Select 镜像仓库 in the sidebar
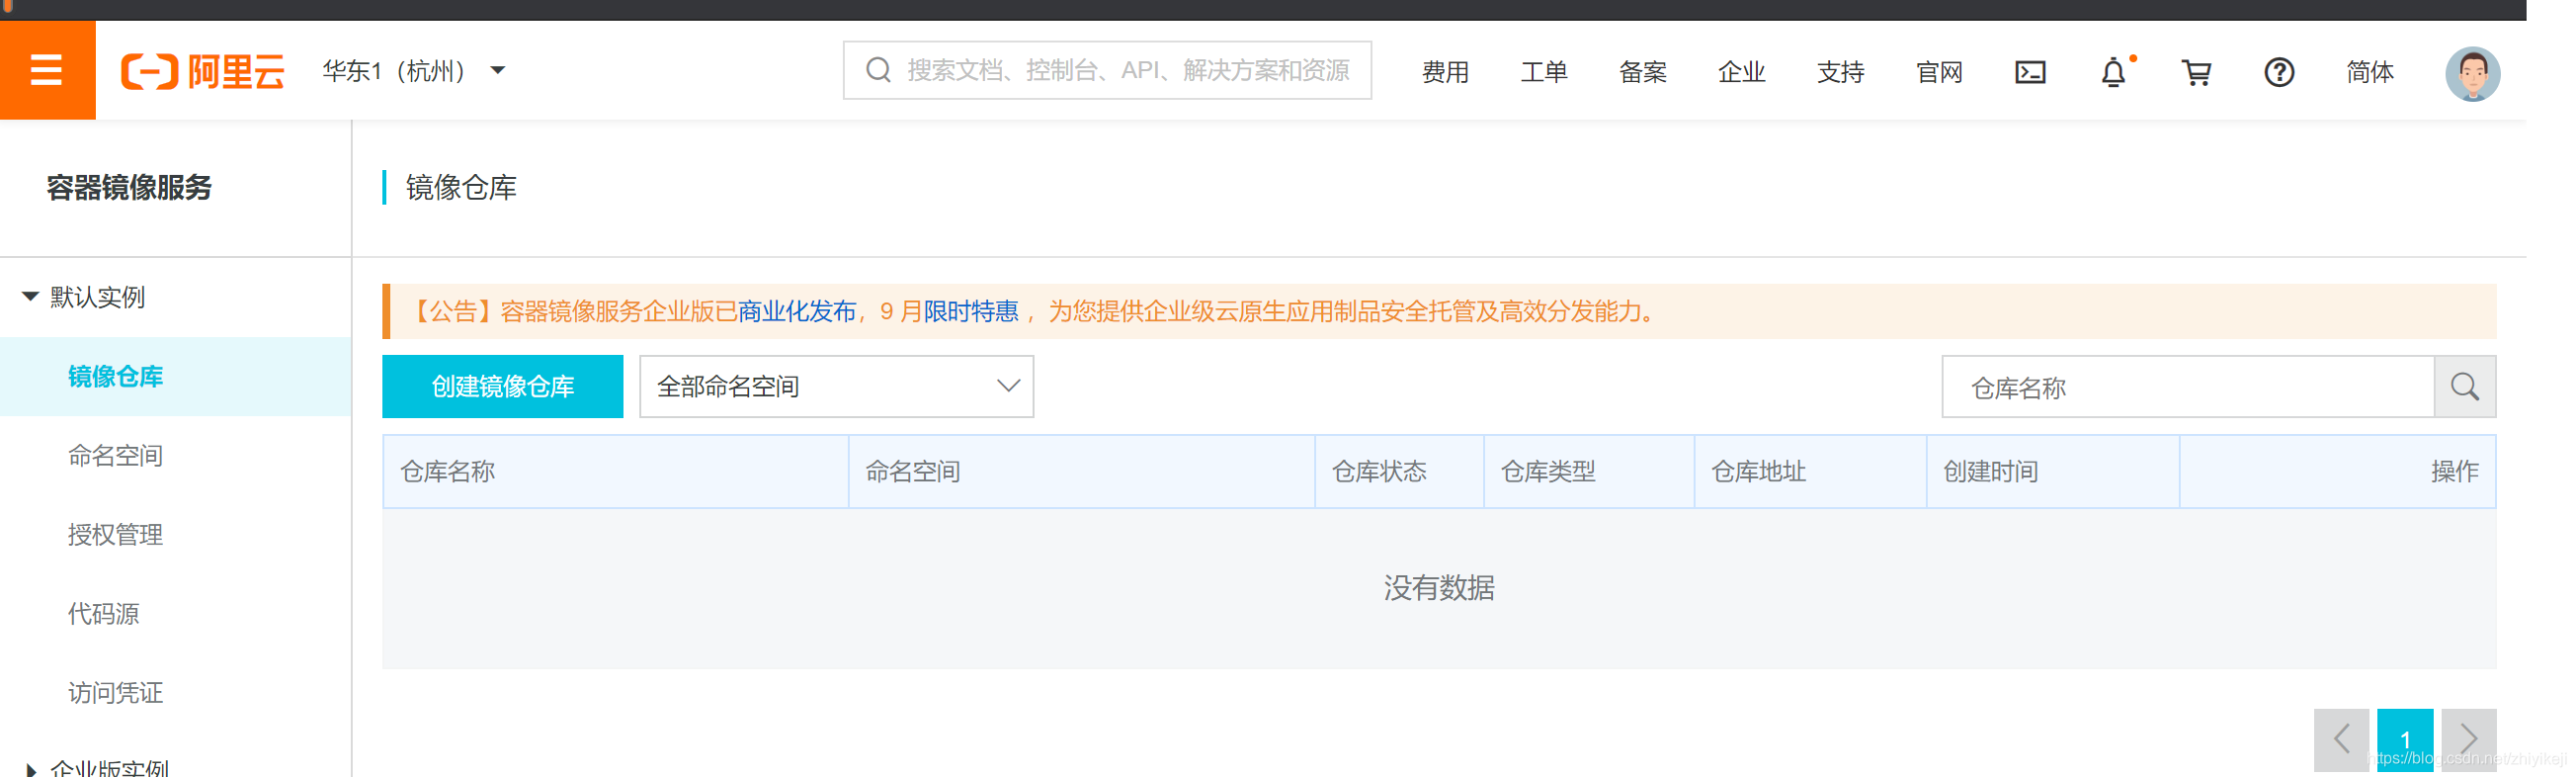This screenshot has width=2576, height=777. pos(175,376)
